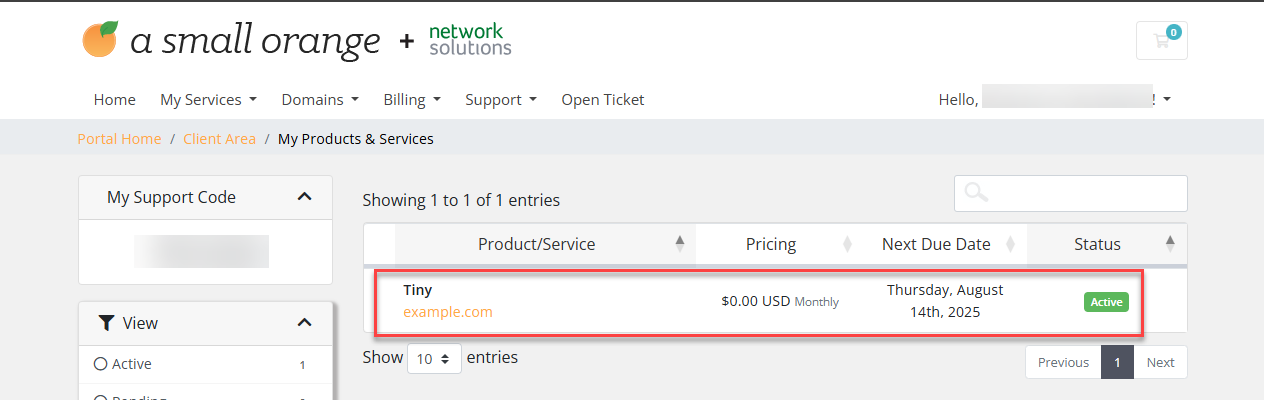Sort by Pricing column arrows
Image resolution: width=1264 pixels, height=400 pixels.
click(x=848, y=244)
